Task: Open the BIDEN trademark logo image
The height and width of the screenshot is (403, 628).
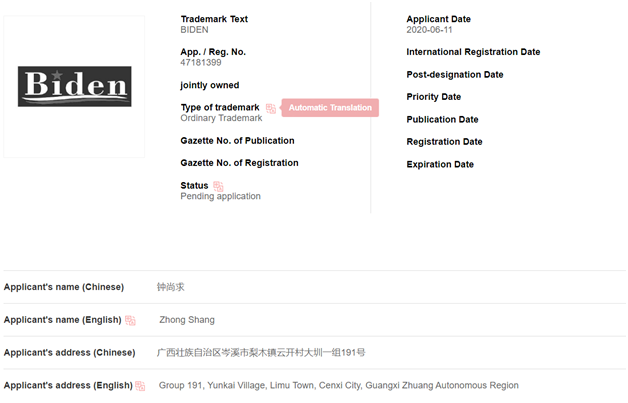Action: tap(74, 86)
